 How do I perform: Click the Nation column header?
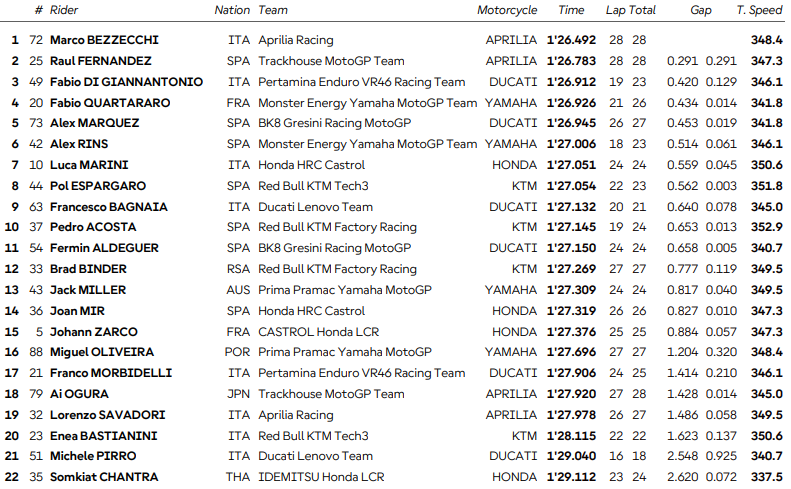[x=232, y=10]
